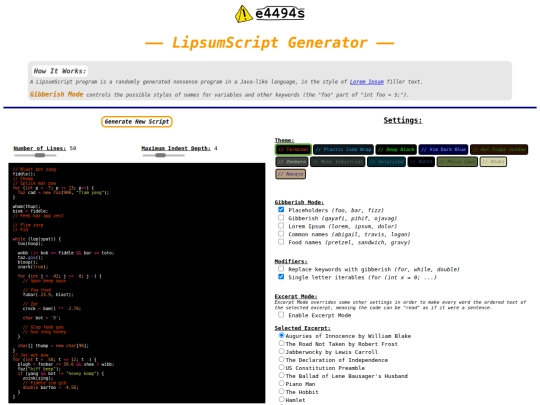Screen dimensions: 540x405
Task: Open the Lorem Ipsum link
Action: click(x=366, y=82)
